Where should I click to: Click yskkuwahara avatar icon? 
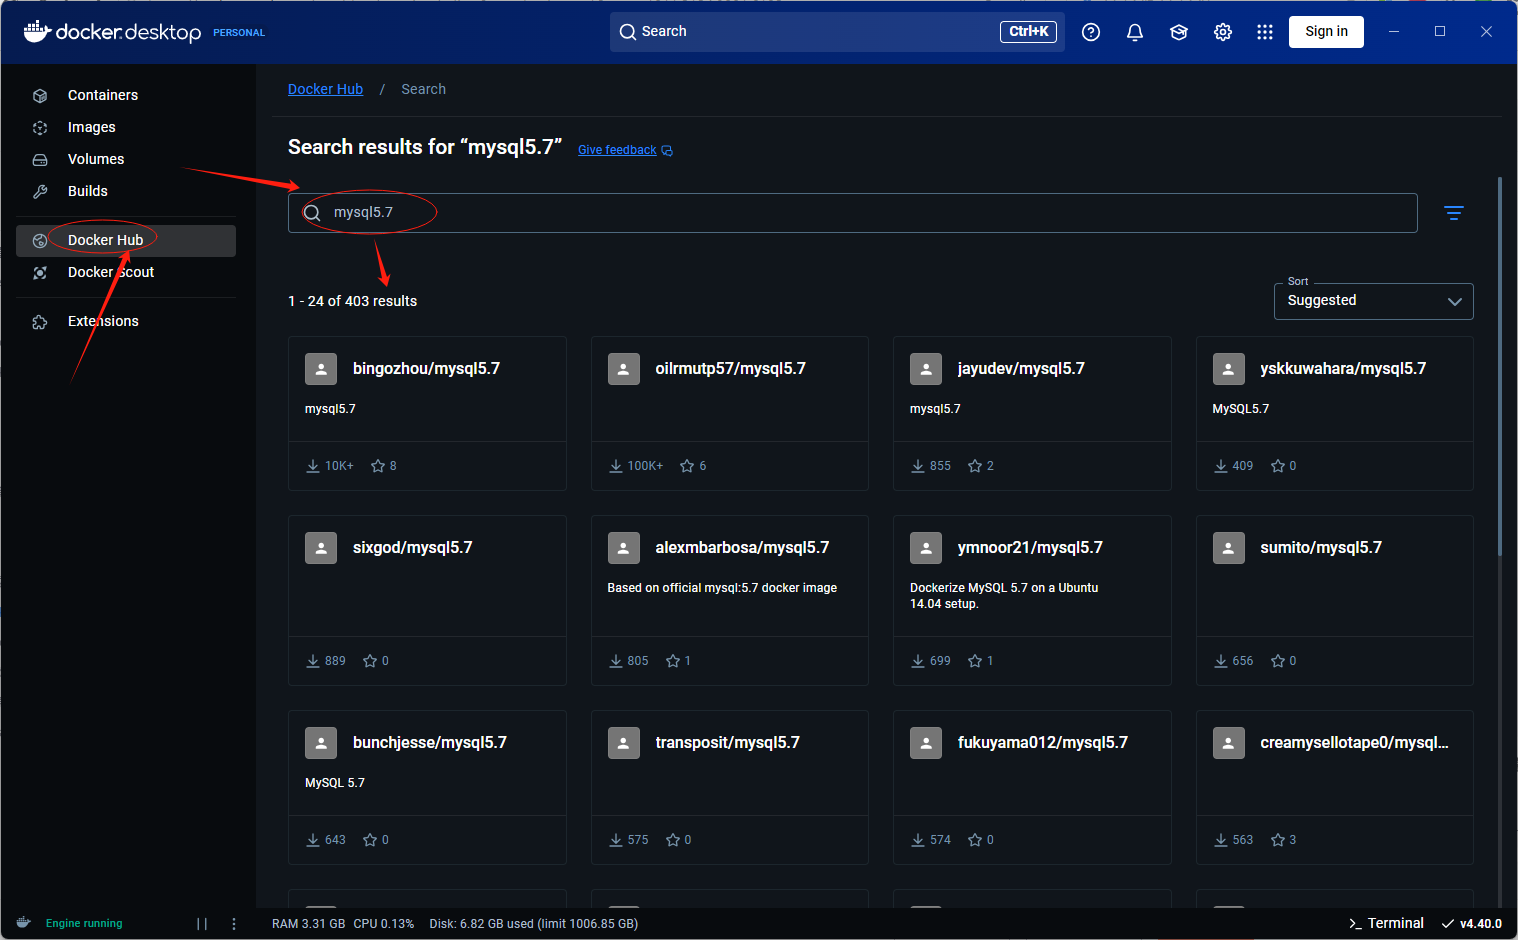click(1229, 369)
